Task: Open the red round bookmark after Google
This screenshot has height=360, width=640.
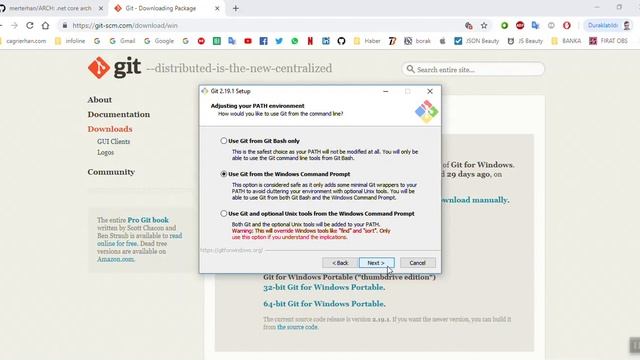Action: pyautogui.click(x=201, y=41)
